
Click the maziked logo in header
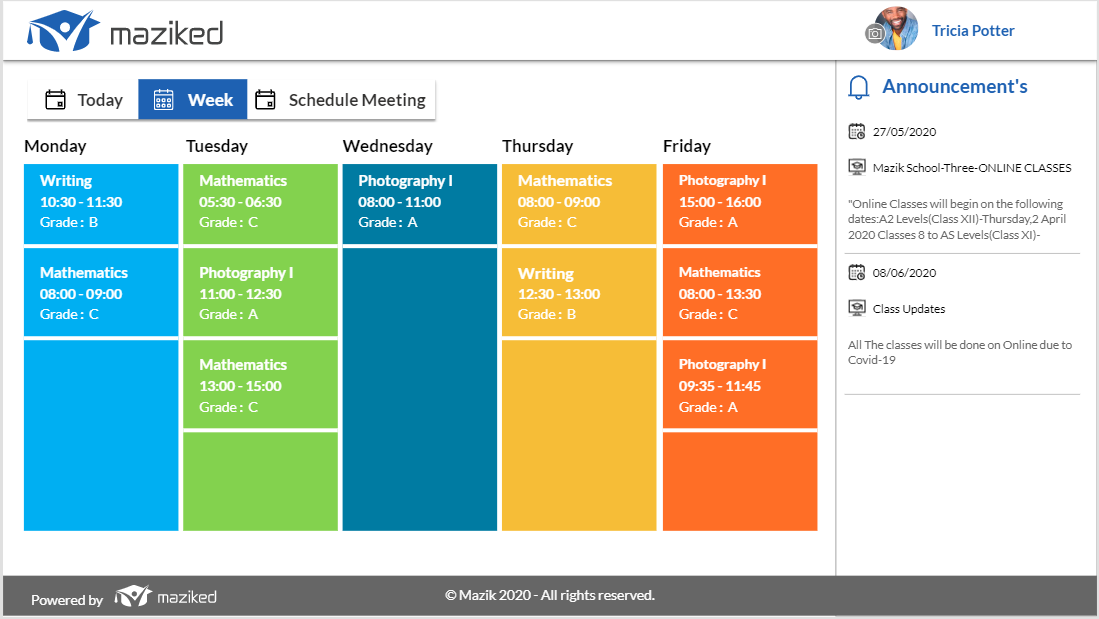125,31
